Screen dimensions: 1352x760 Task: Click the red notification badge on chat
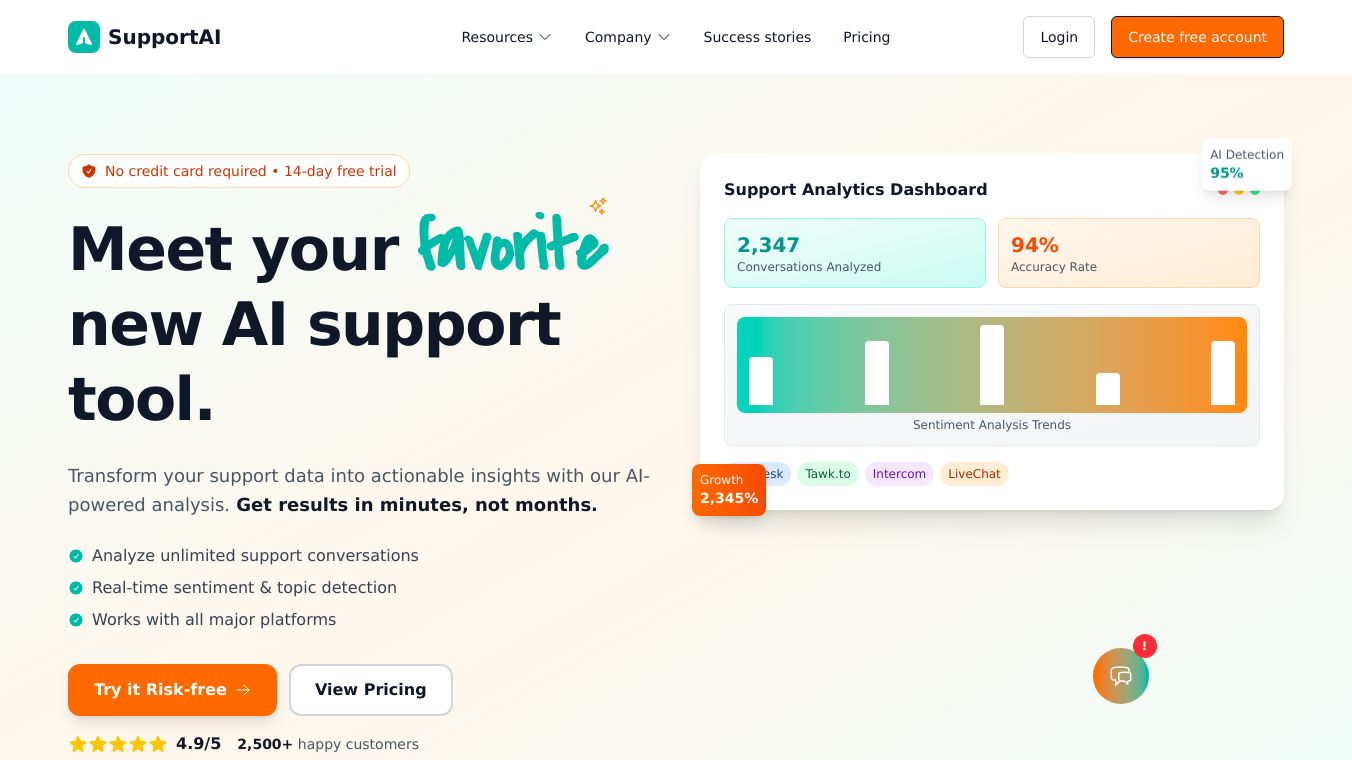(x=1145, y=646)
